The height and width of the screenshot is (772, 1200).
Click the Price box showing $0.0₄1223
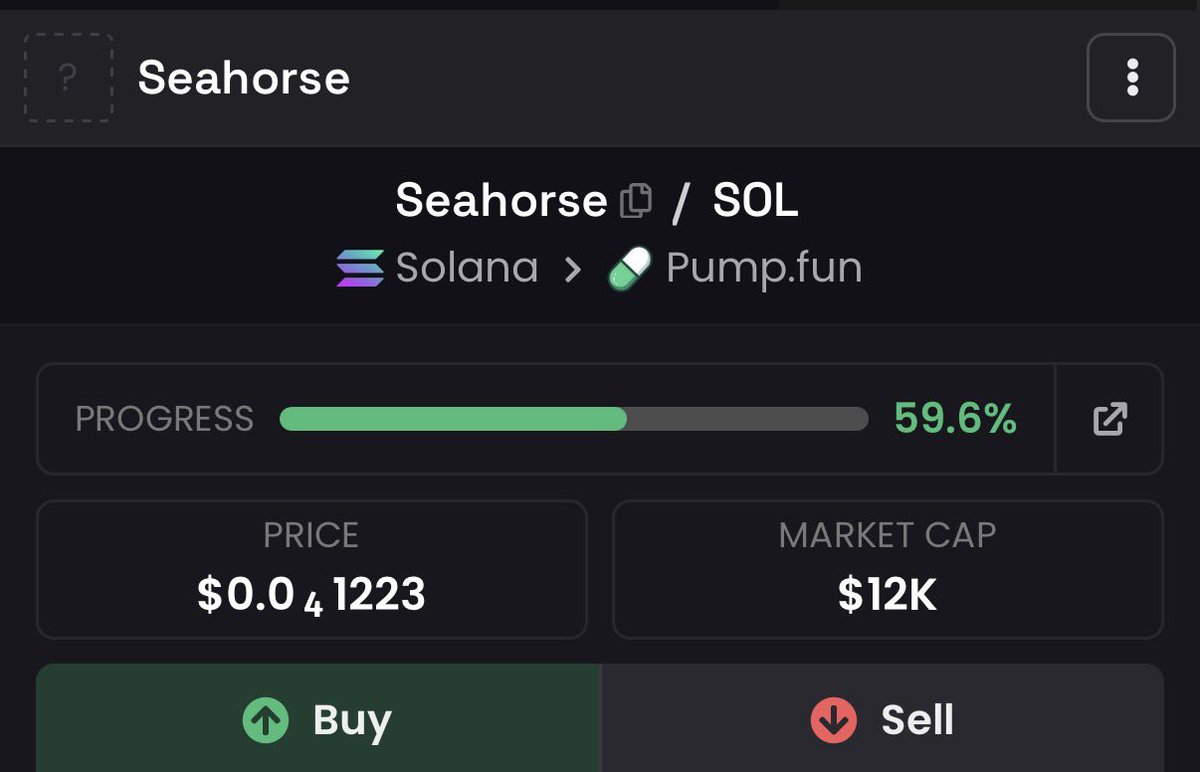pos(312,569)
